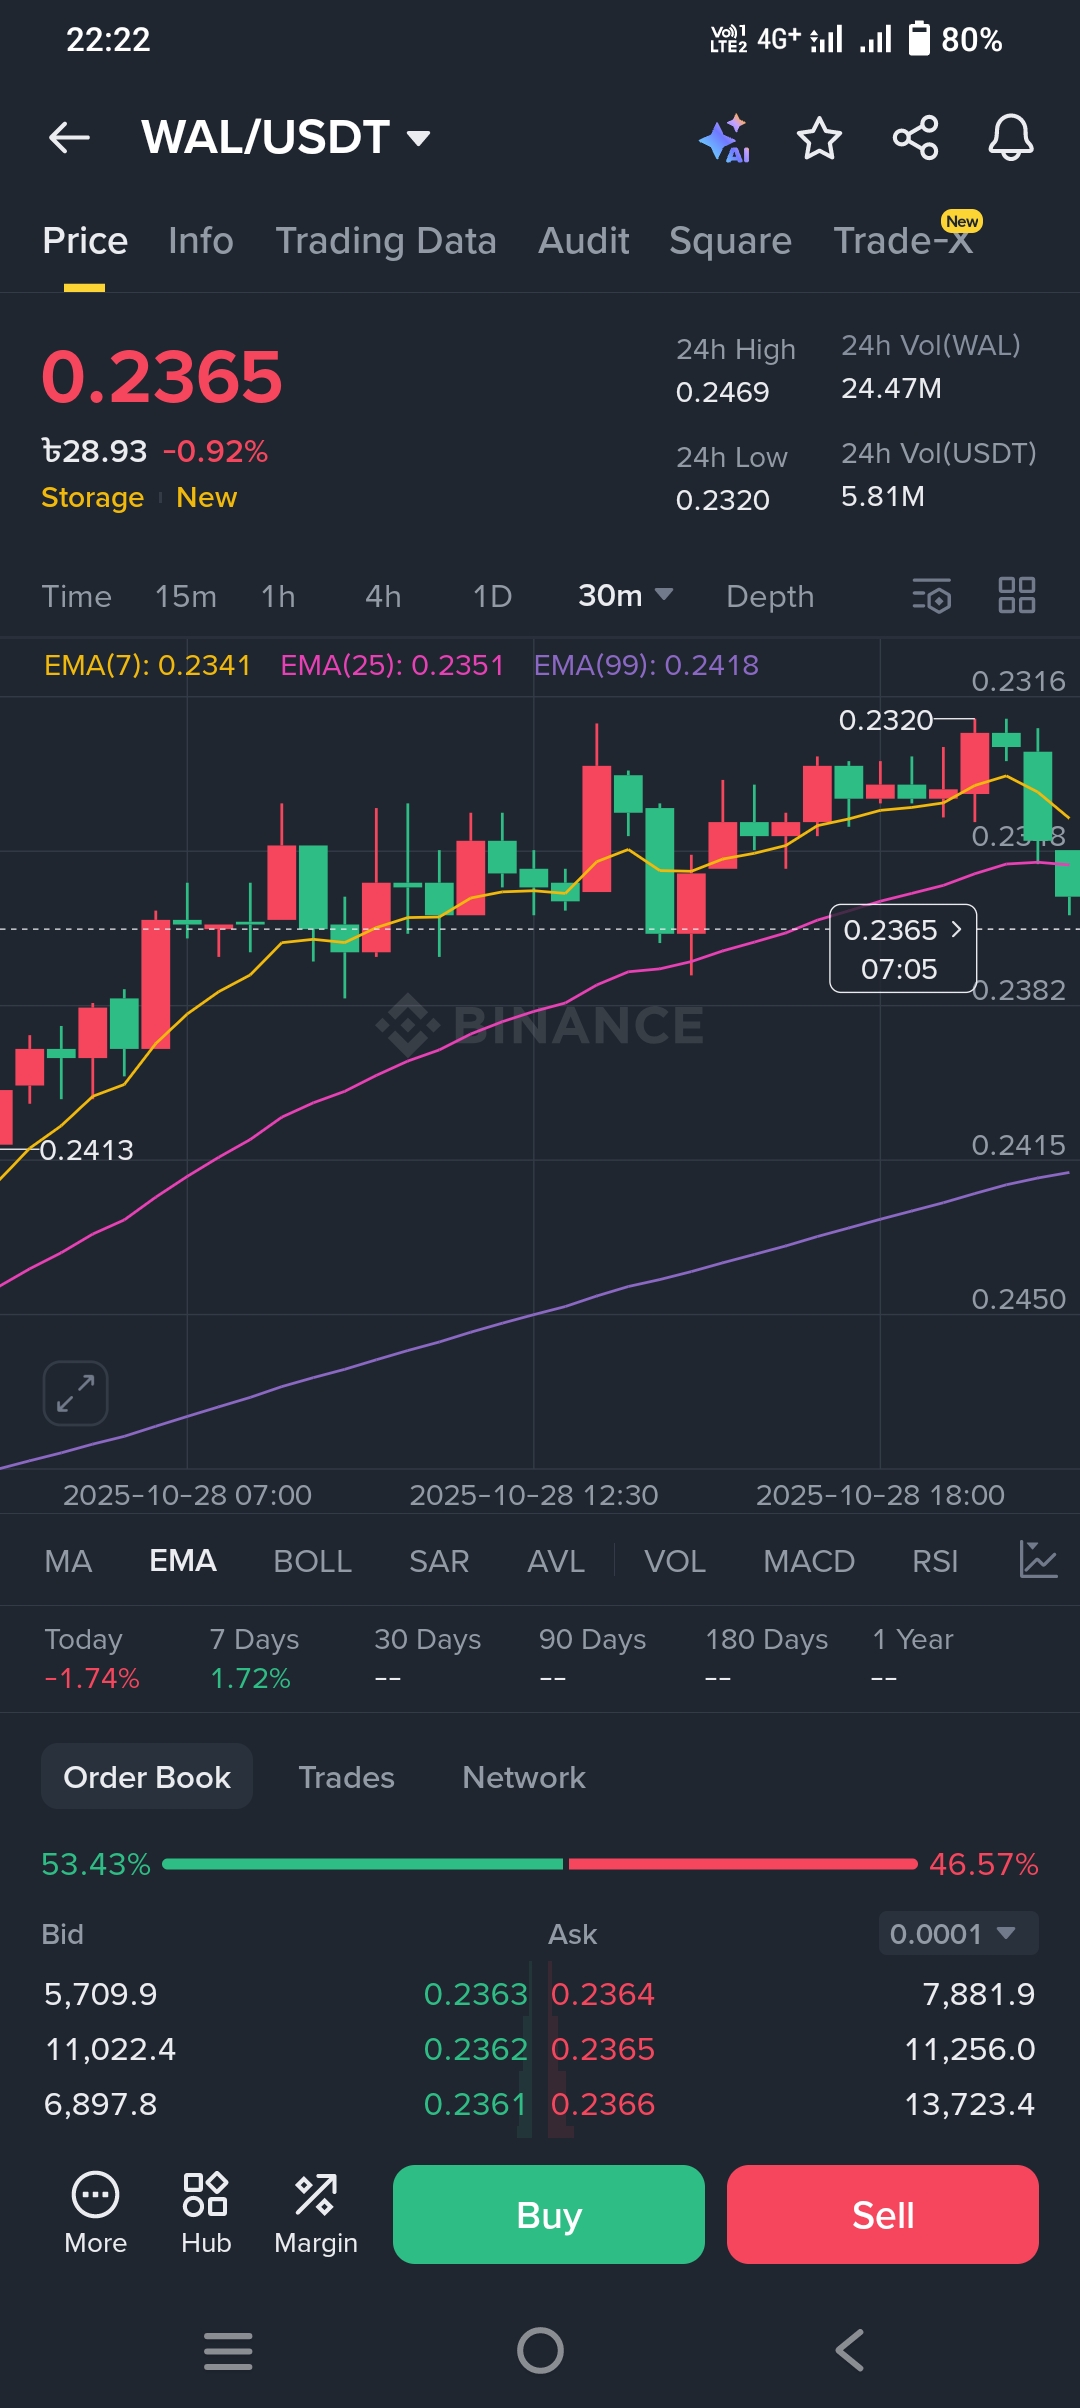
Task: Open price alerts bell icon
Action: (1011, 138)
